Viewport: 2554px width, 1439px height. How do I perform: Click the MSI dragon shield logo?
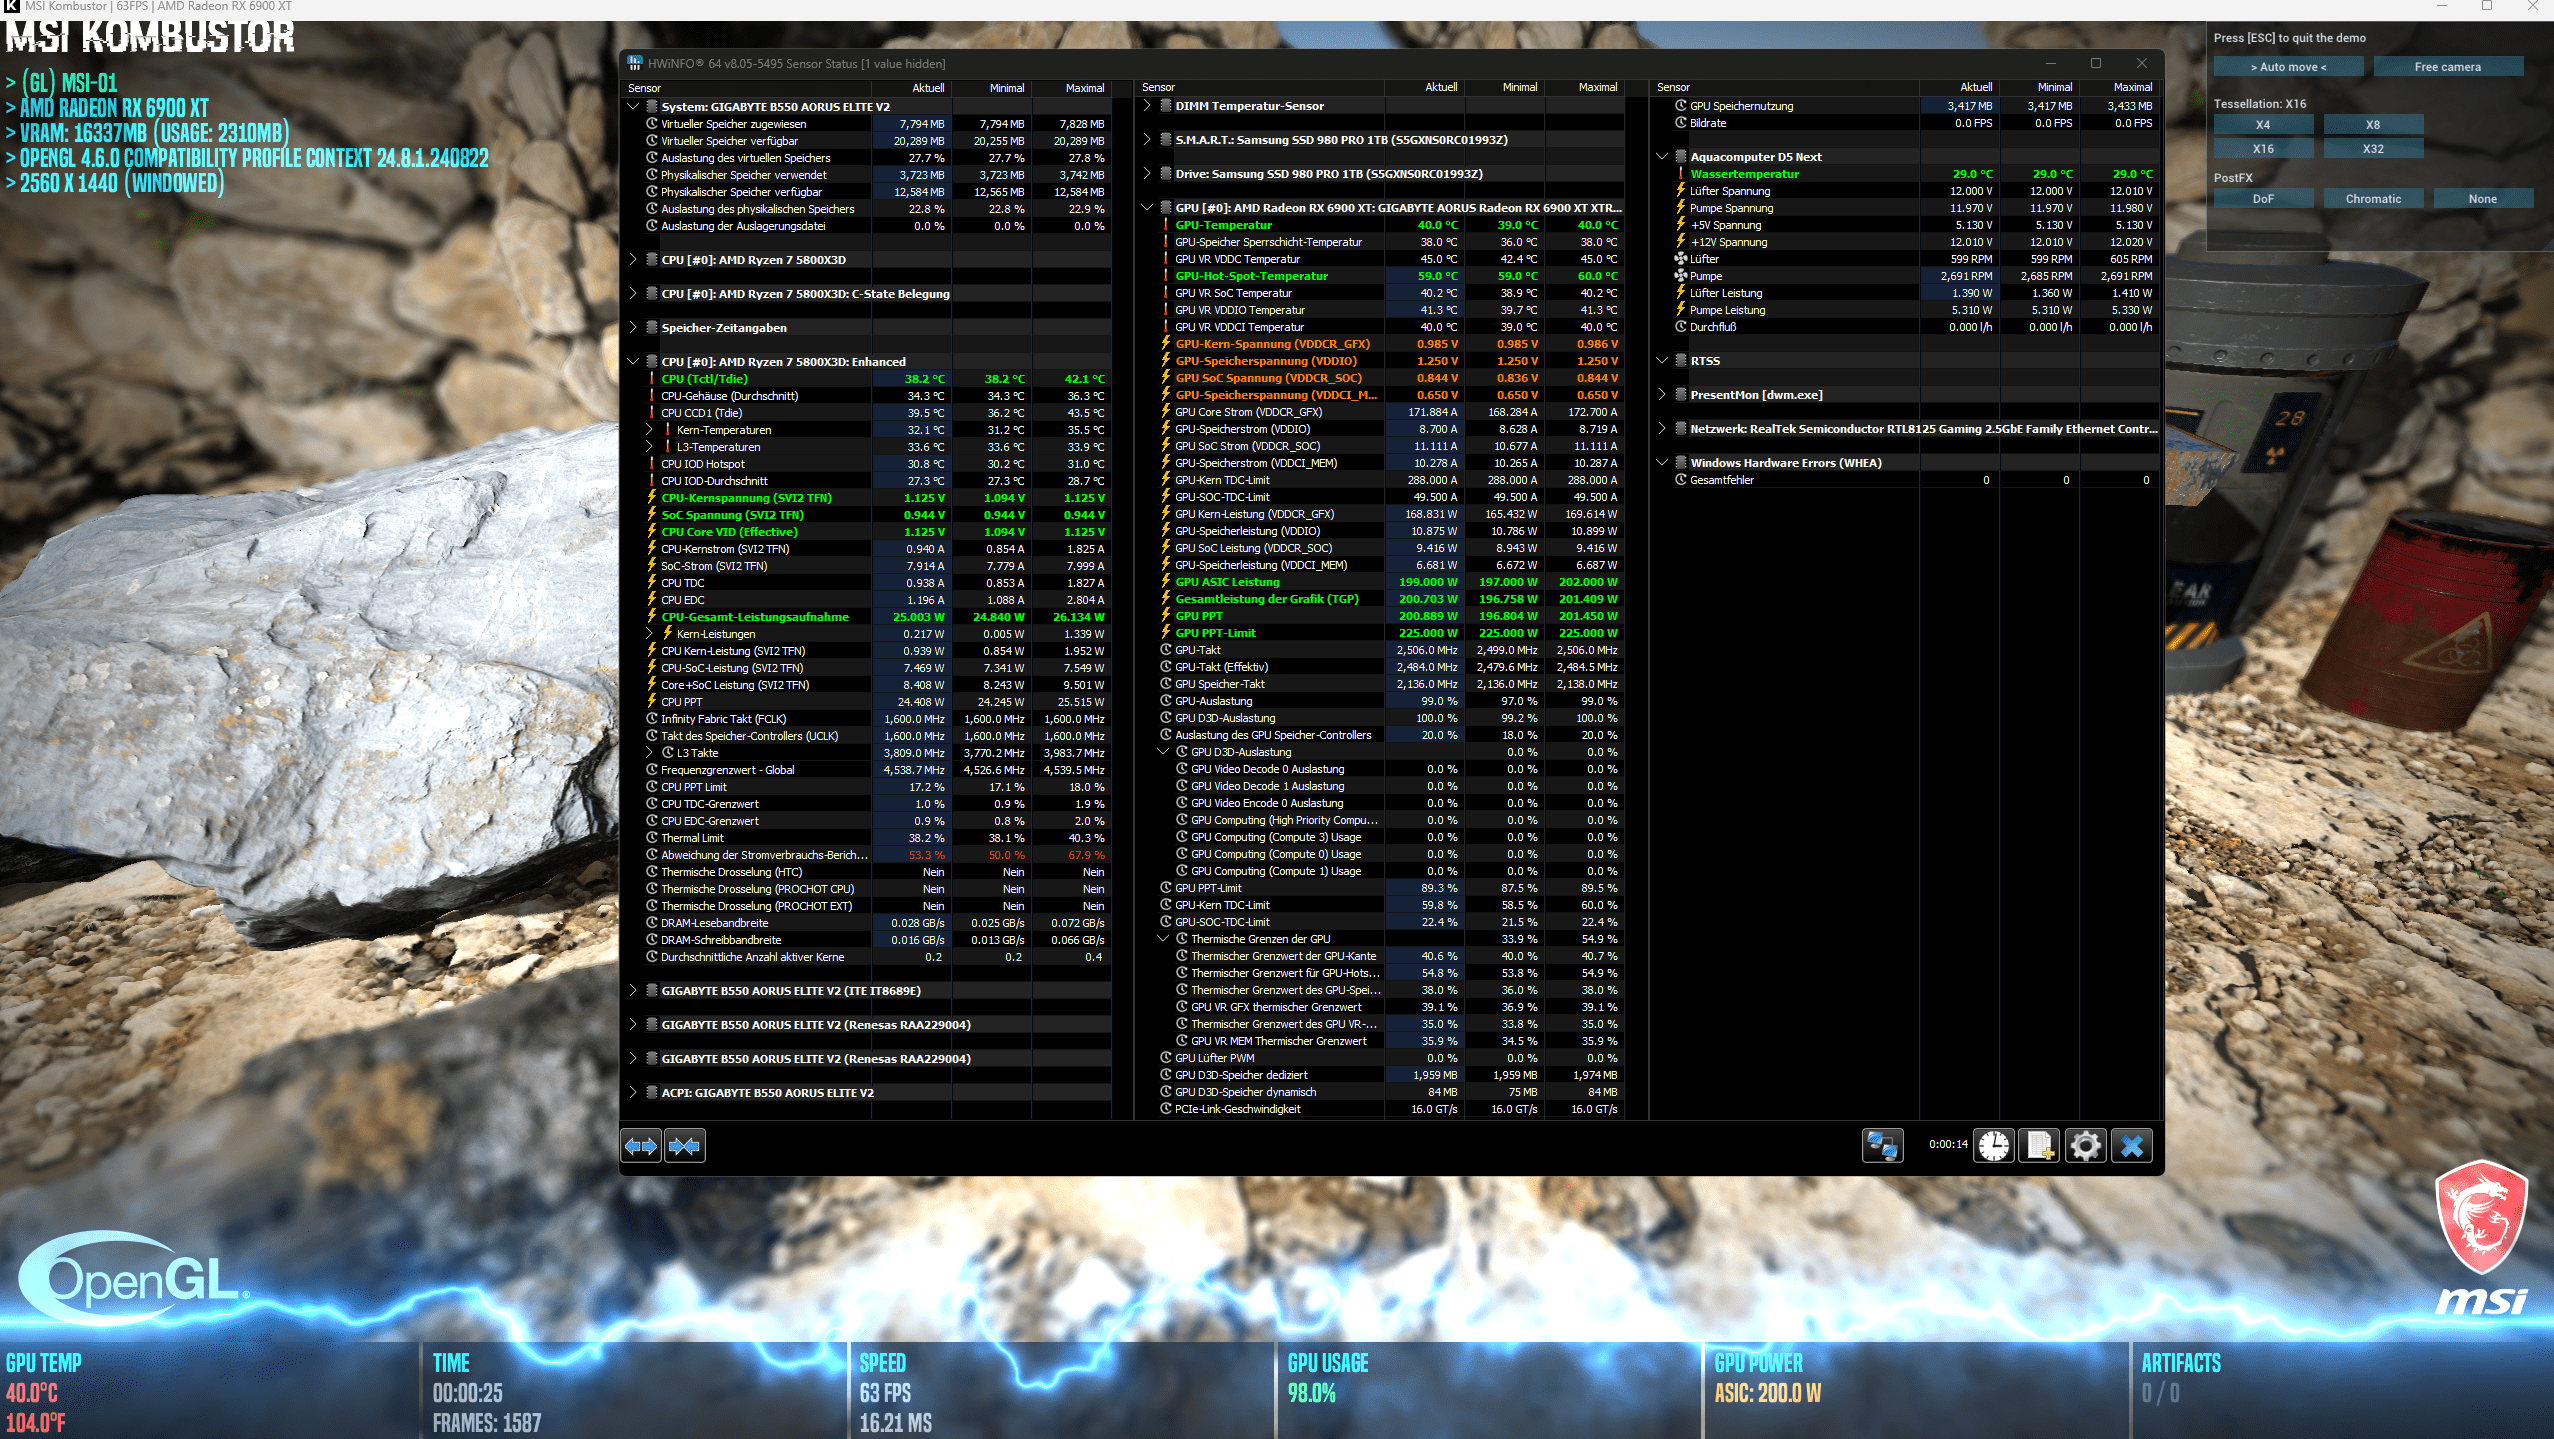coord(2482,1217)
